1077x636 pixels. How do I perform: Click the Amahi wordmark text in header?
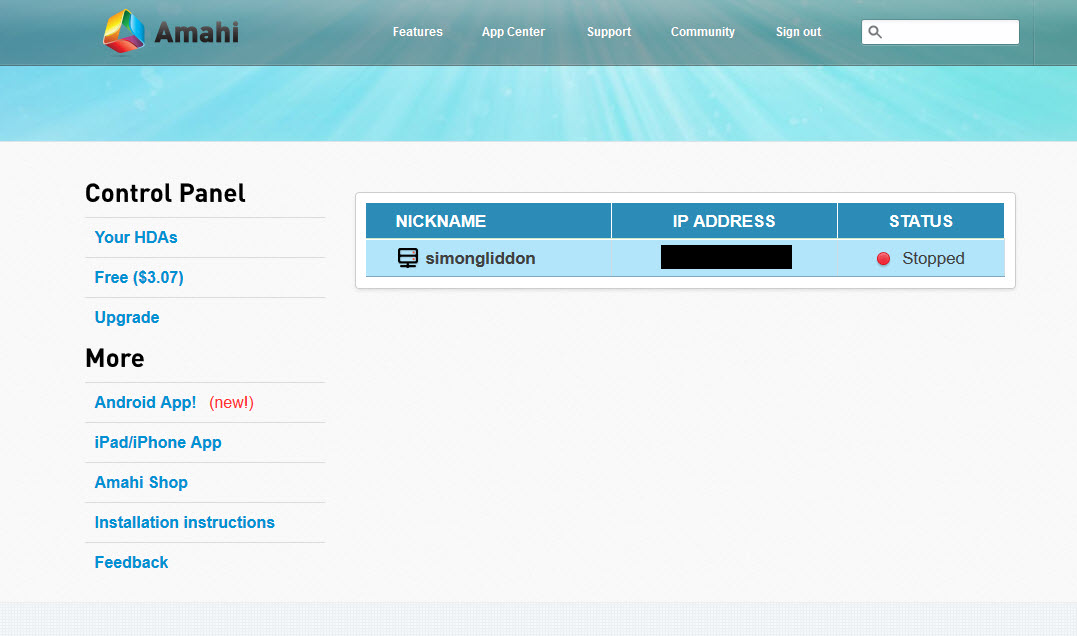(196, 32)
